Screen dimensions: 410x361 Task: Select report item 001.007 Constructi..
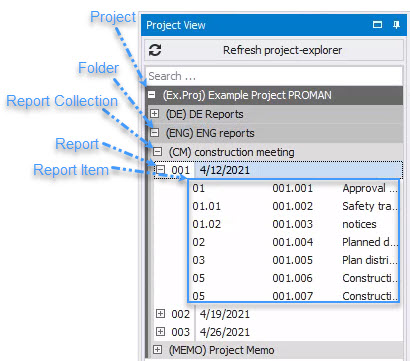click(293, 295)
